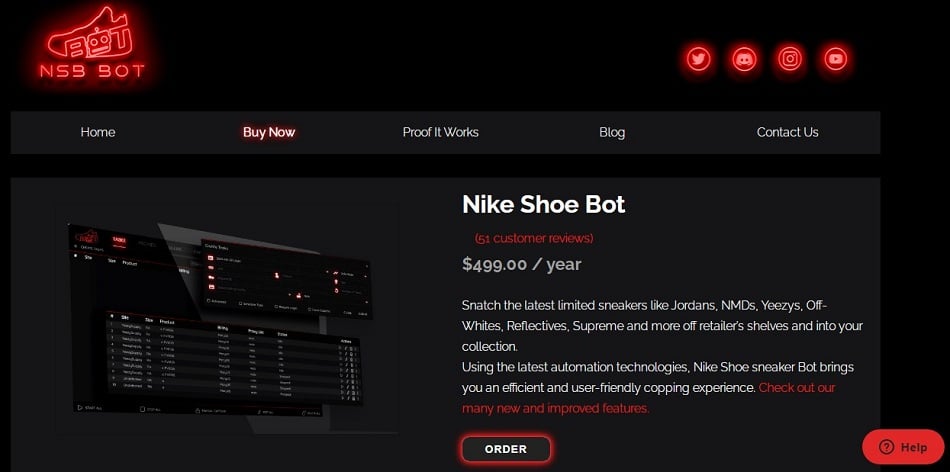Follow the new and improved features link
Screen dimensions: 950x472
(x=648, y=397)
